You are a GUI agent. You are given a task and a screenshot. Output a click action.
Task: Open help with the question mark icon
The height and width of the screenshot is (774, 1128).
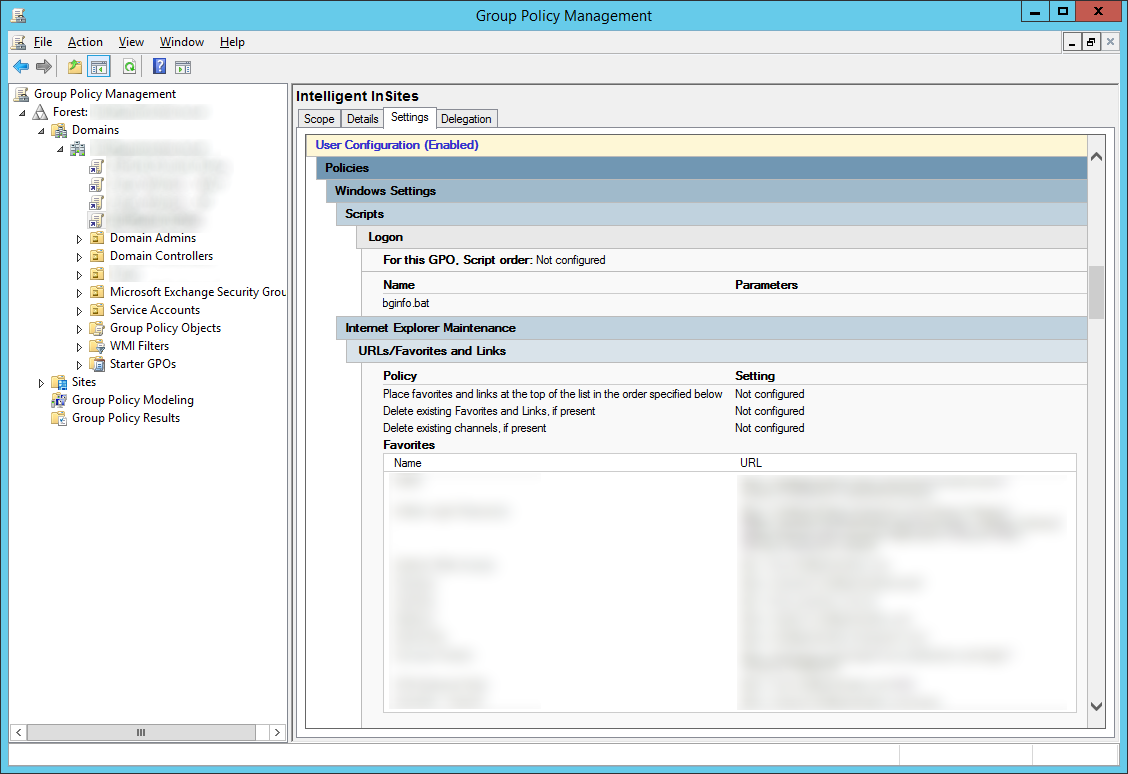point(160,67)
